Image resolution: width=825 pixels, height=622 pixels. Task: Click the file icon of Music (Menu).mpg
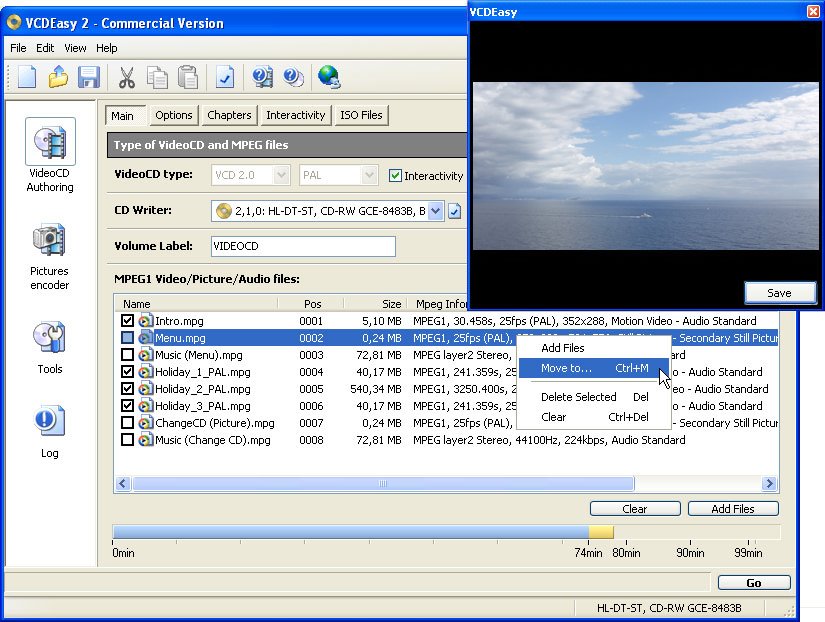point(145,355)
